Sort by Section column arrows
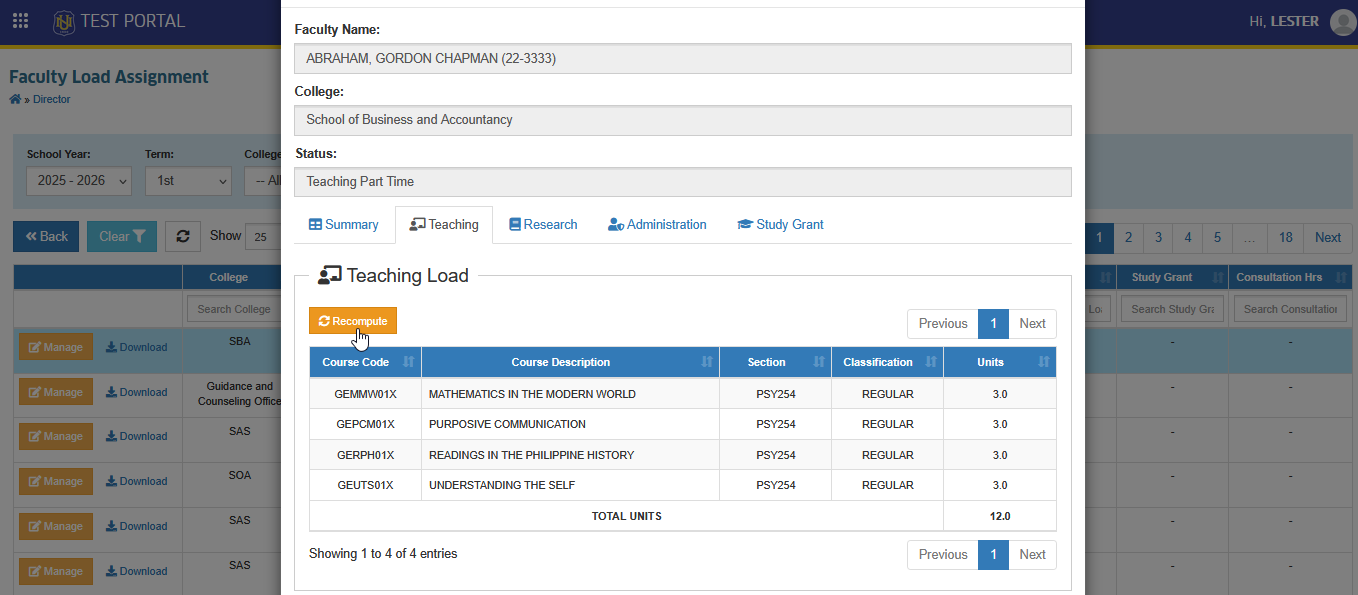This screenshot has height=595, width=1358. [x=819, y=362]
